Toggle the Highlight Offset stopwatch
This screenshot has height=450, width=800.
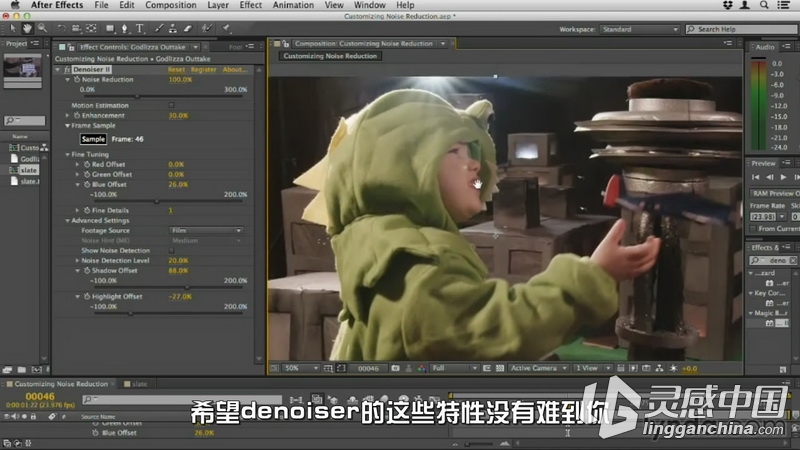[x=87, y=296]
